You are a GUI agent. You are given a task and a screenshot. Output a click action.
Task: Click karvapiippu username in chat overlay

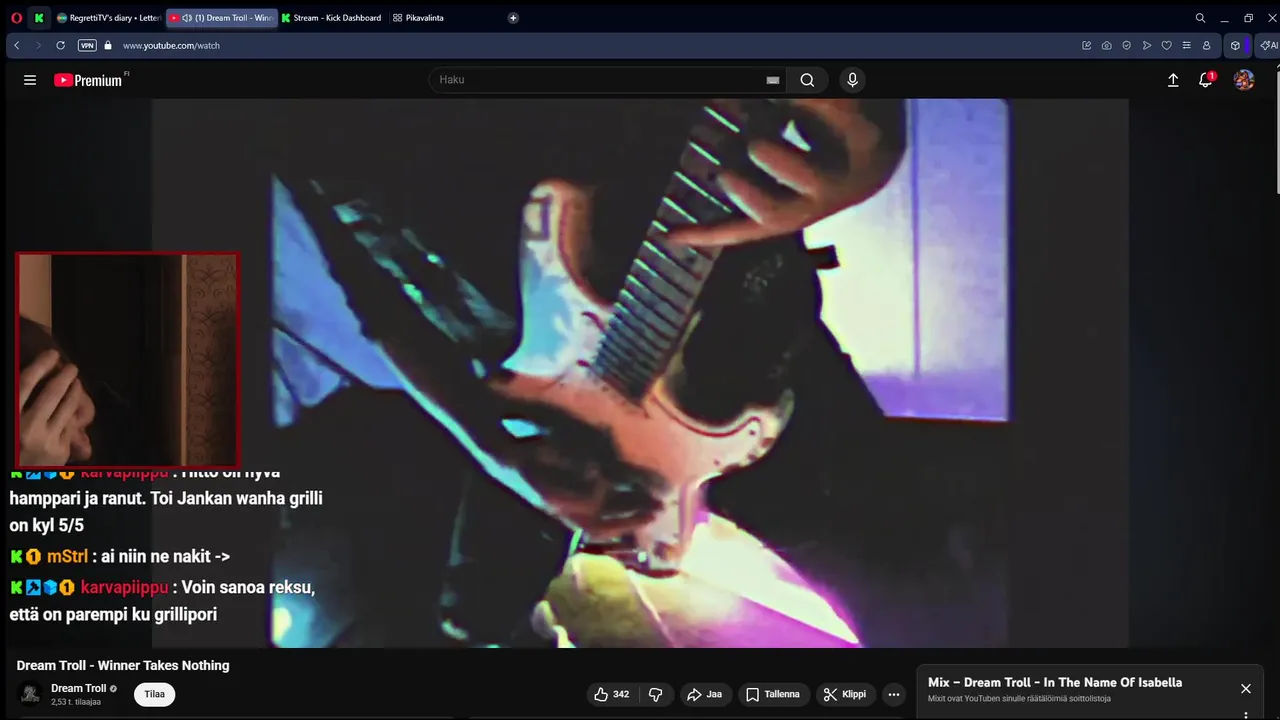[124, 587]
